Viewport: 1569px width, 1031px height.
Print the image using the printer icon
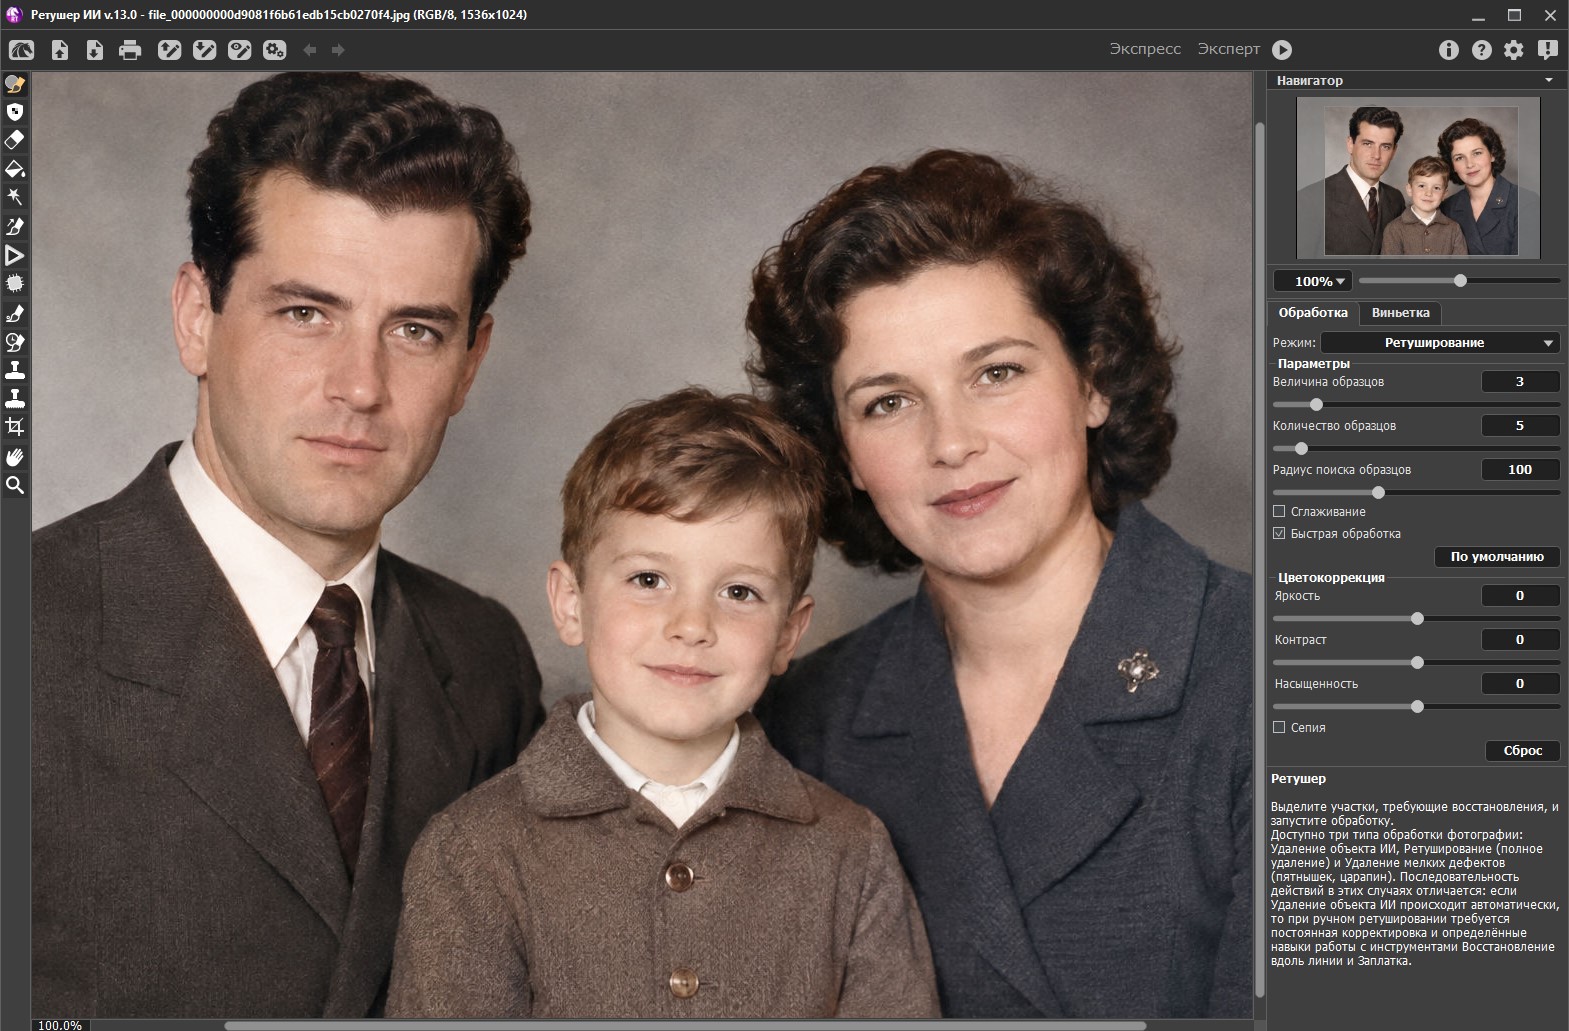coord(130,50)
